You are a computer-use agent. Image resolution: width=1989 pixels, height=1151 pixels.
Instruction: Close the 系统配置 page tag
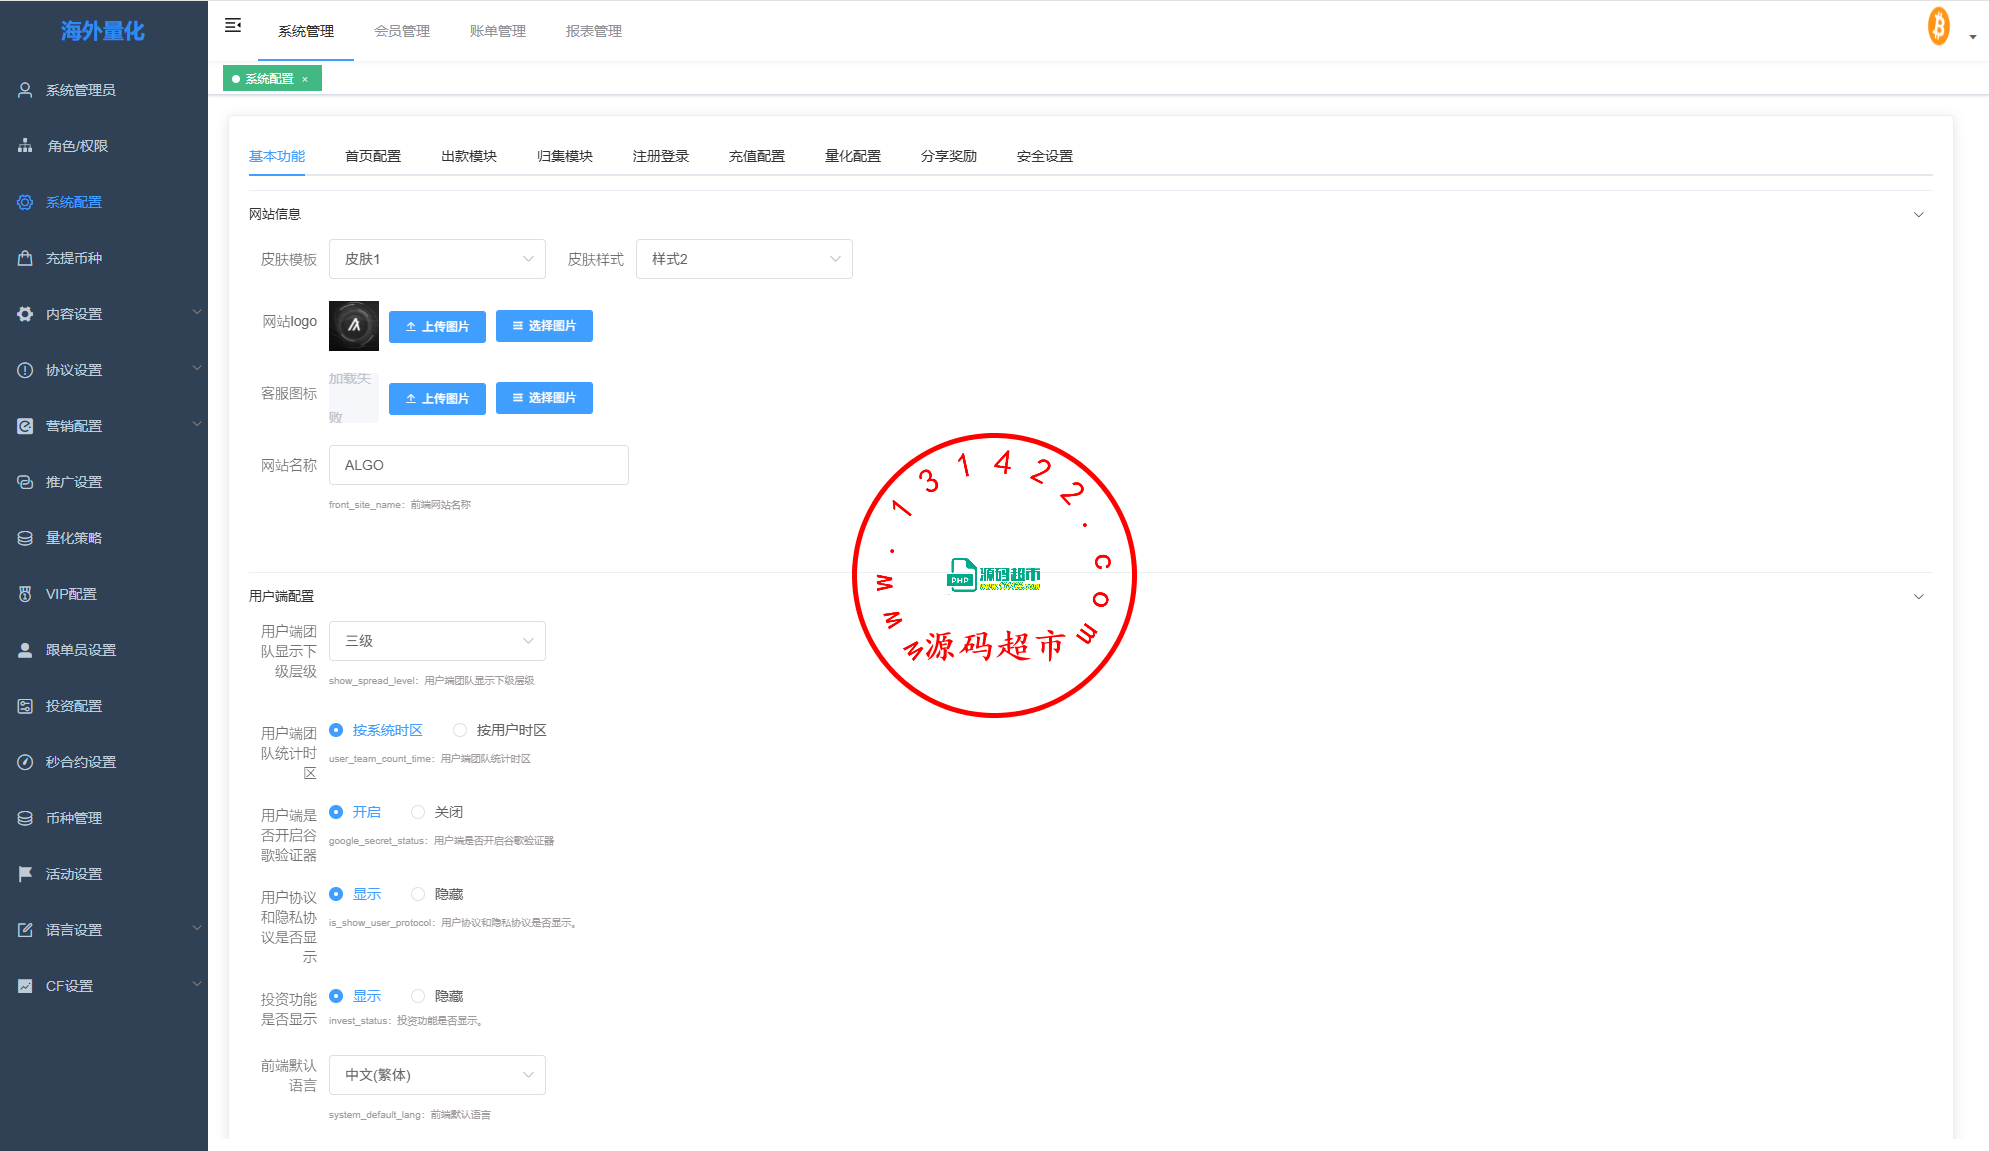pyautogui.click(x=305, y=79)
